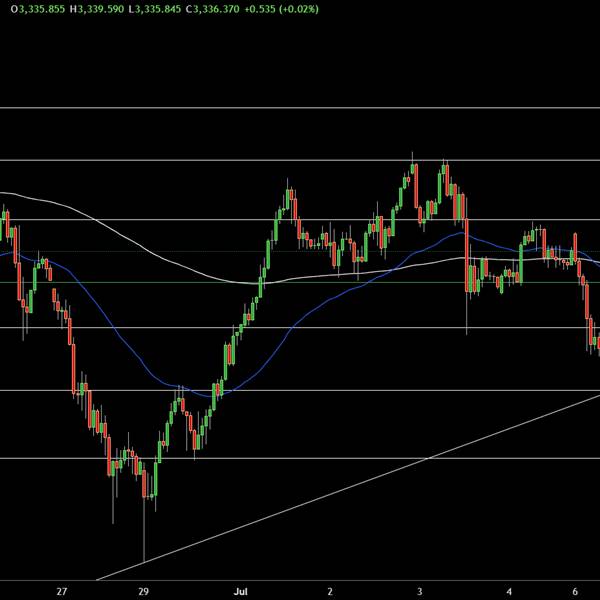Select the lowest horizontal level line
Screen dimensions: 600x600
300,458
